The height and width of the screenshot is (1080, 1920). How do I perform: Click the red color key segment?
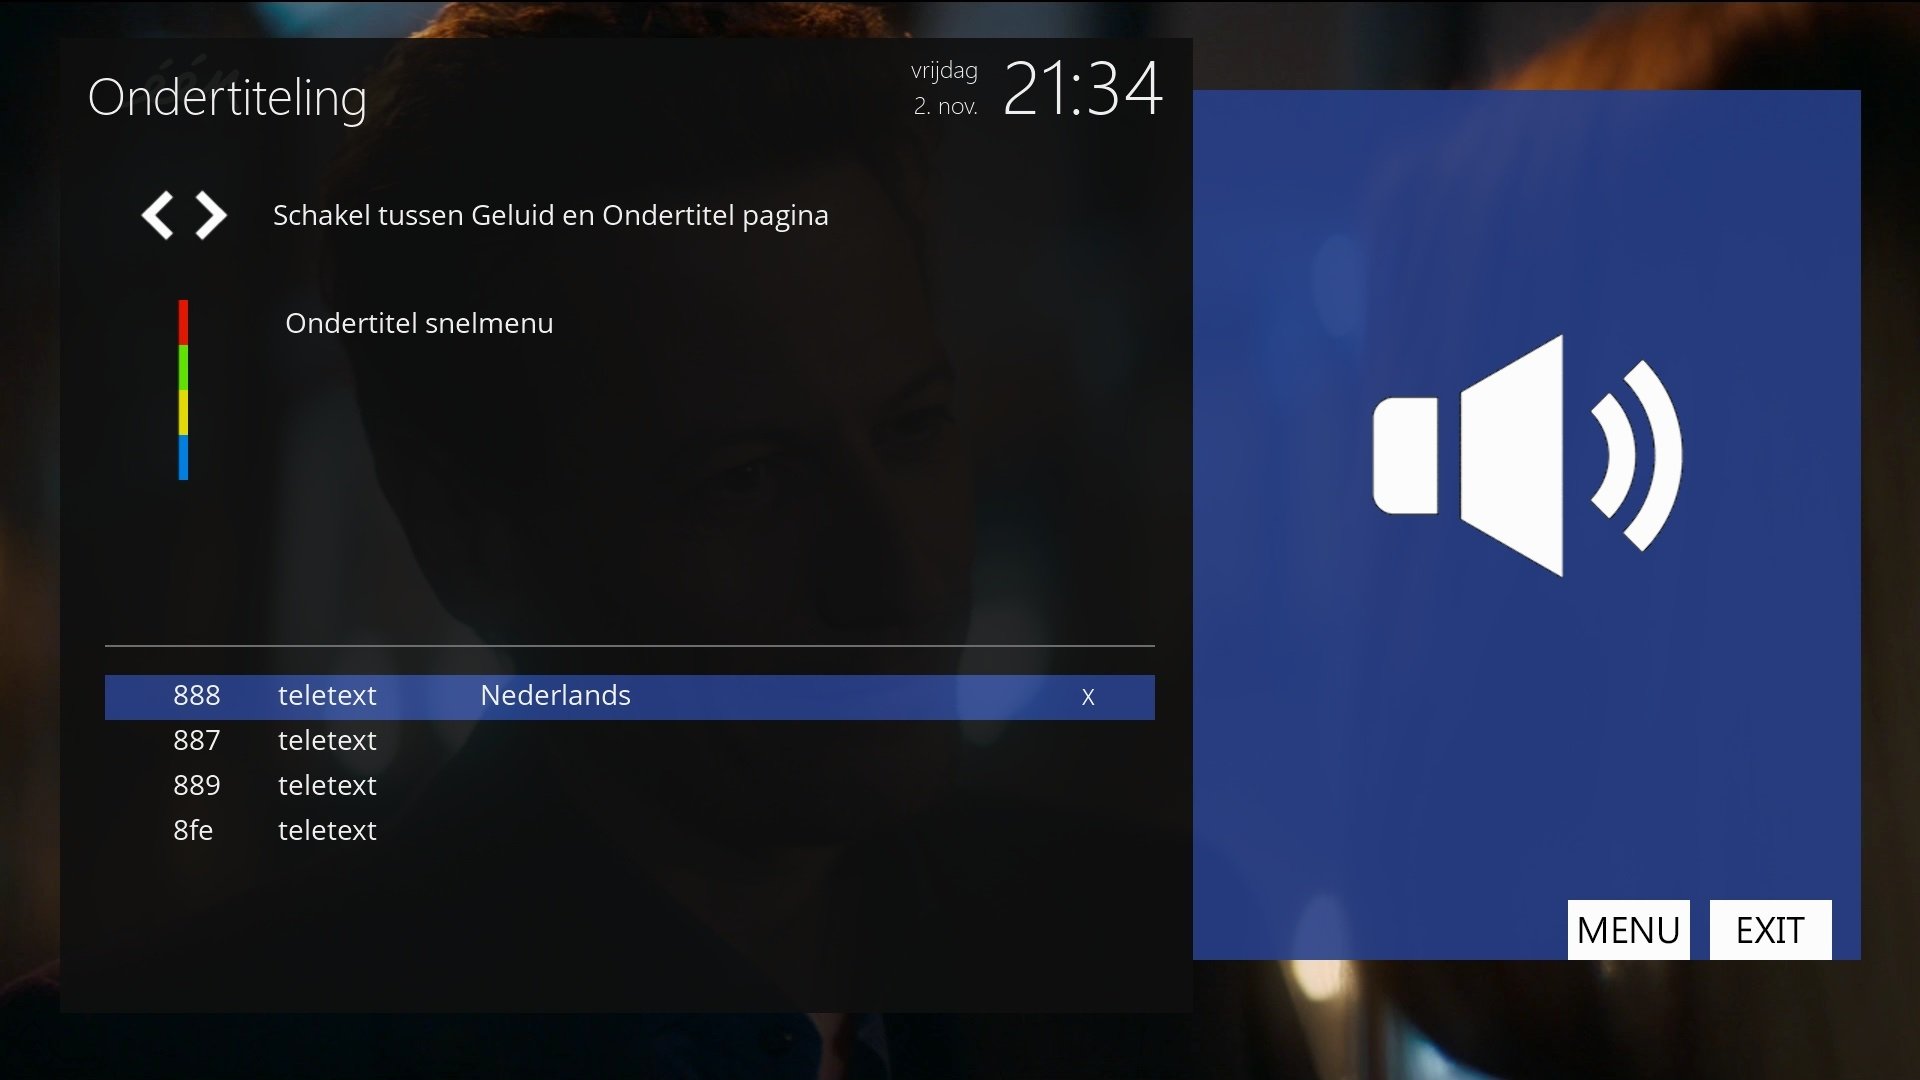[183, 322]
